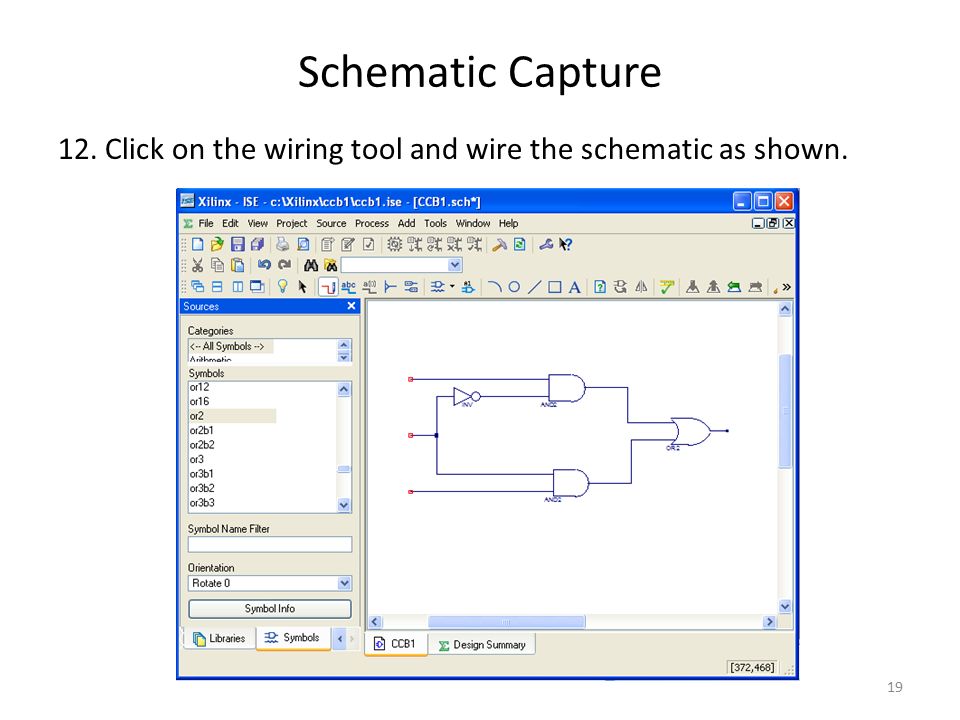Image resolution: width=960 pixels, height=720 pixels.
Task: Click the Rotate symbol icon
Action: (620, 287)
